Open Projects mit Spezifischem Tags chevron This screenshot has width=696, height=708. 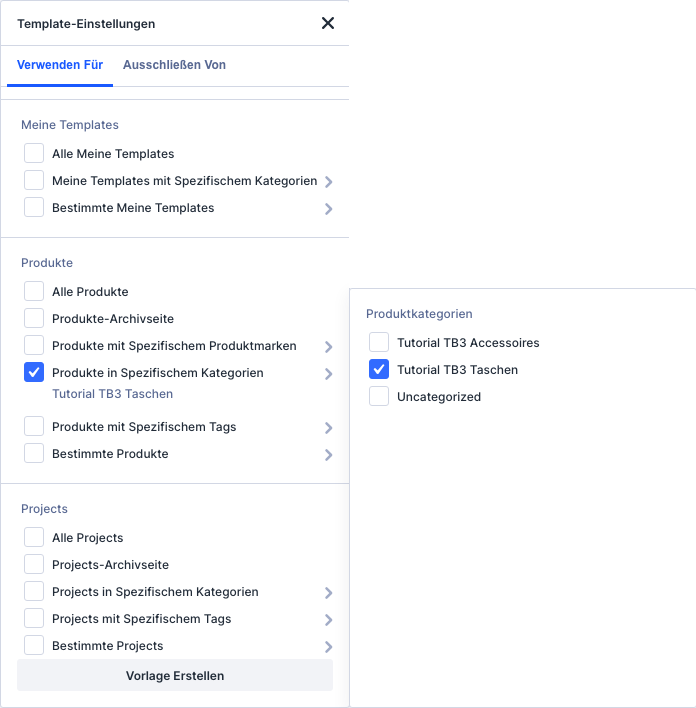click(329, 620)
